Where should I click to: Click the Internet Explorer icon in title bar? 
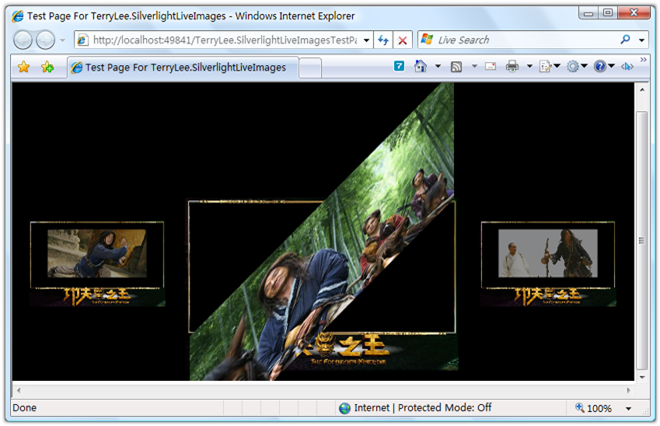point(18,16)
